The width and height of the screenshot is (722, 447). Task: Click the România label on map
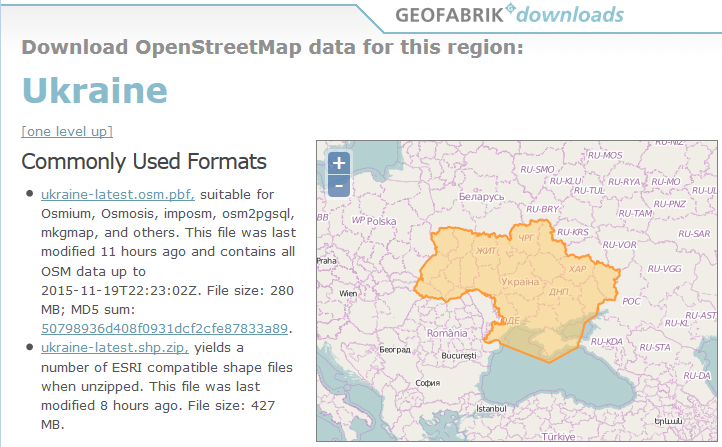point(446,333)
